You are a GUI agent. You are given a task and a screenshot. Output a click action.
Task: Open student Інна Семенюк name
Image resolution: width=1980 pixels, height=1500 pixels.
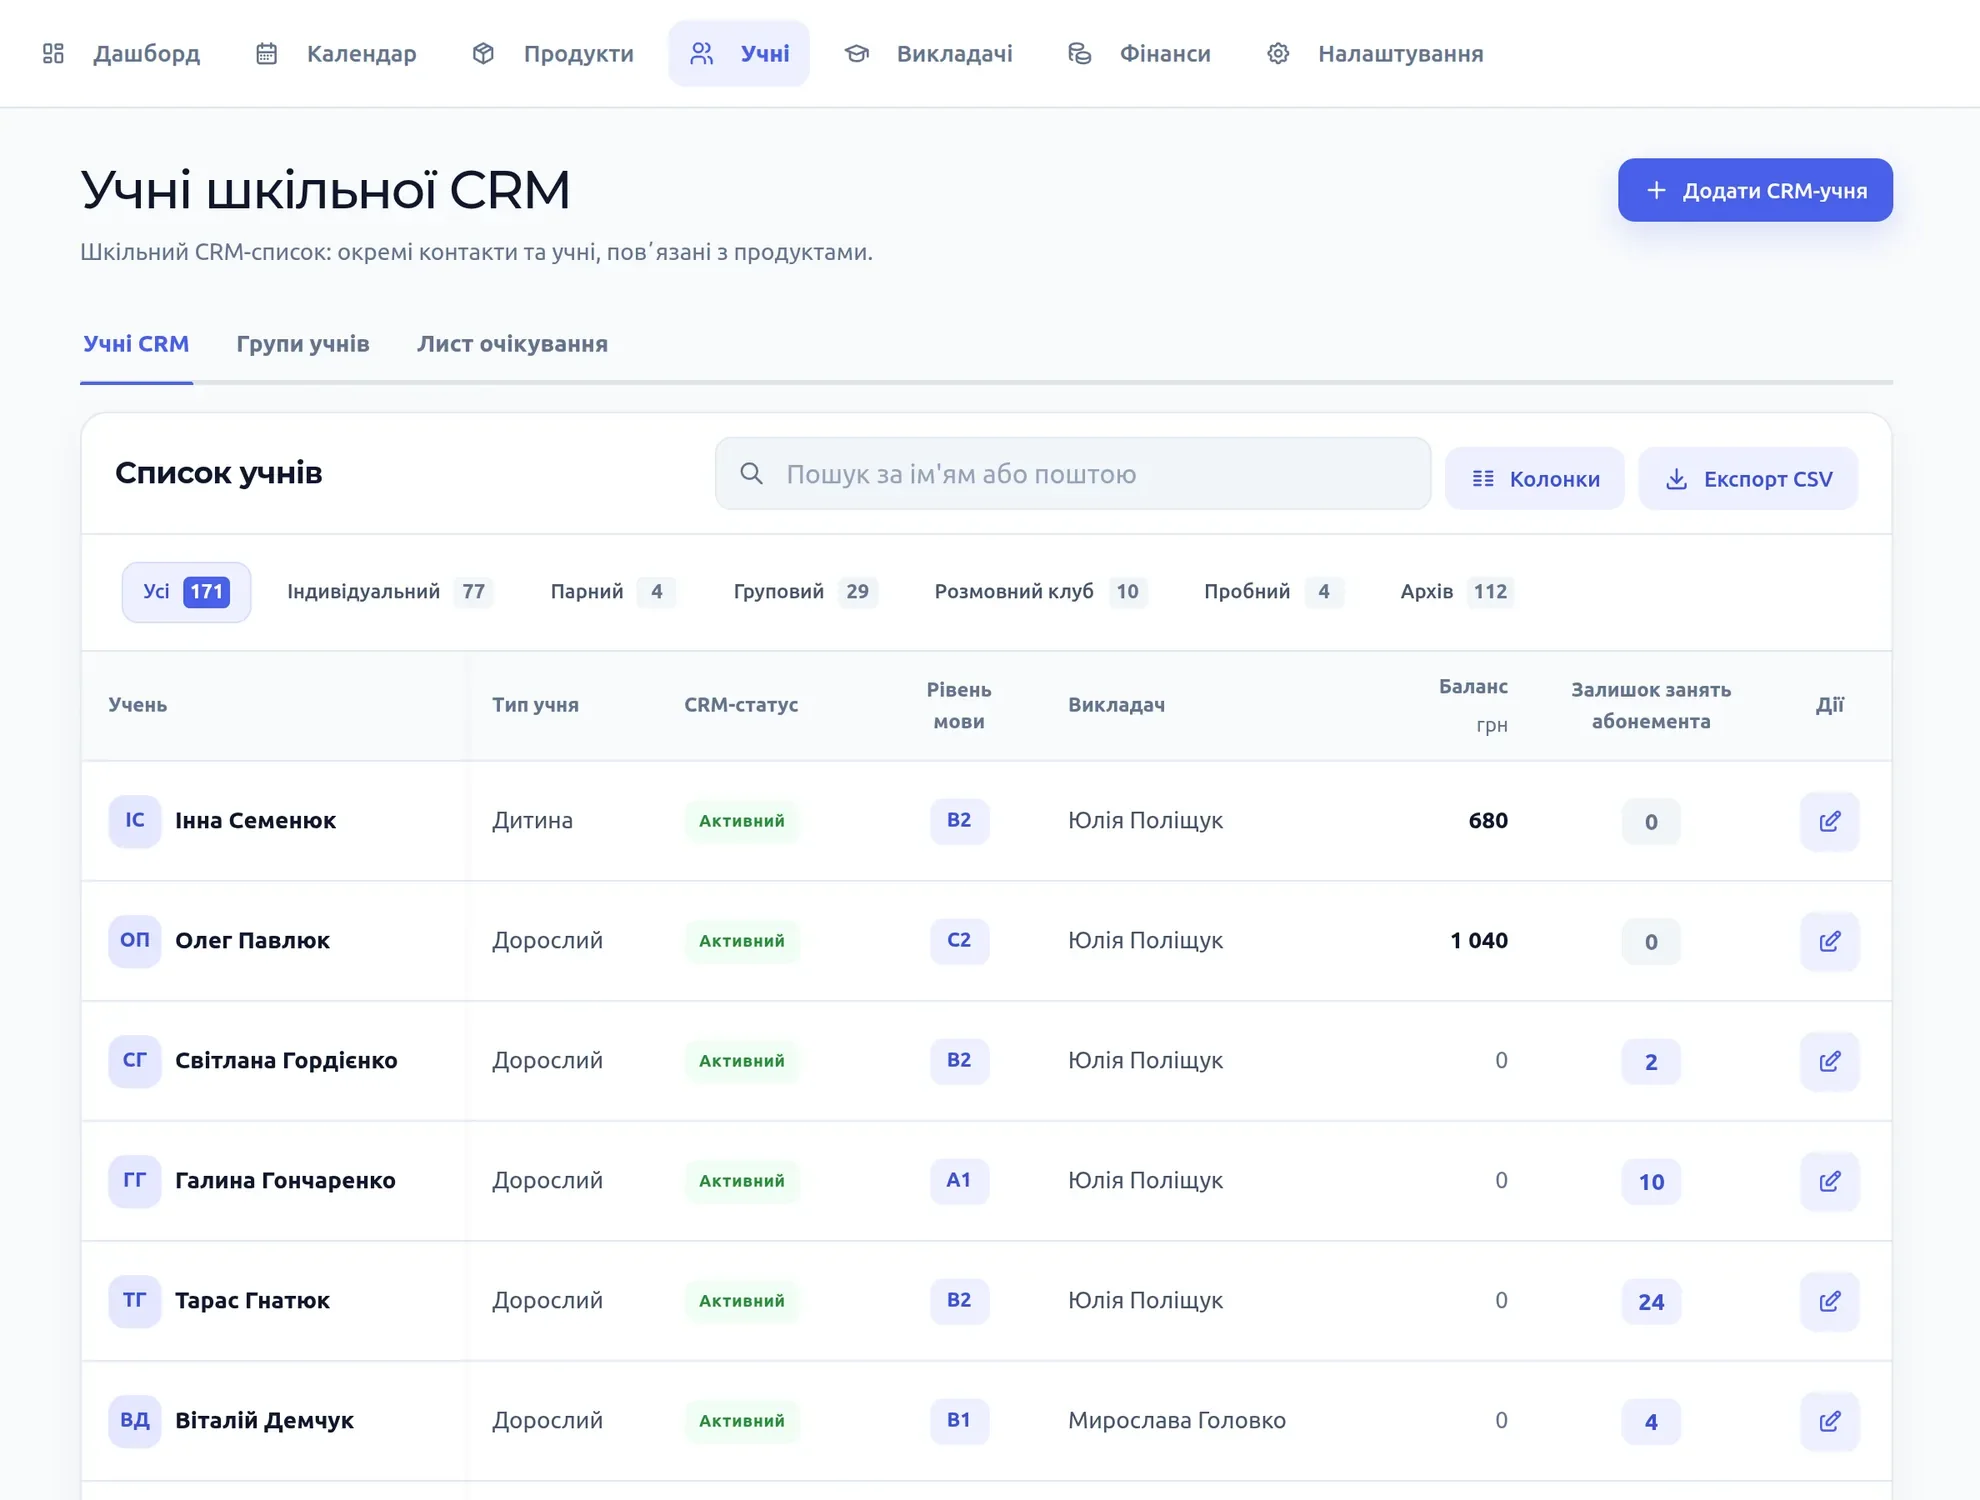255,821
